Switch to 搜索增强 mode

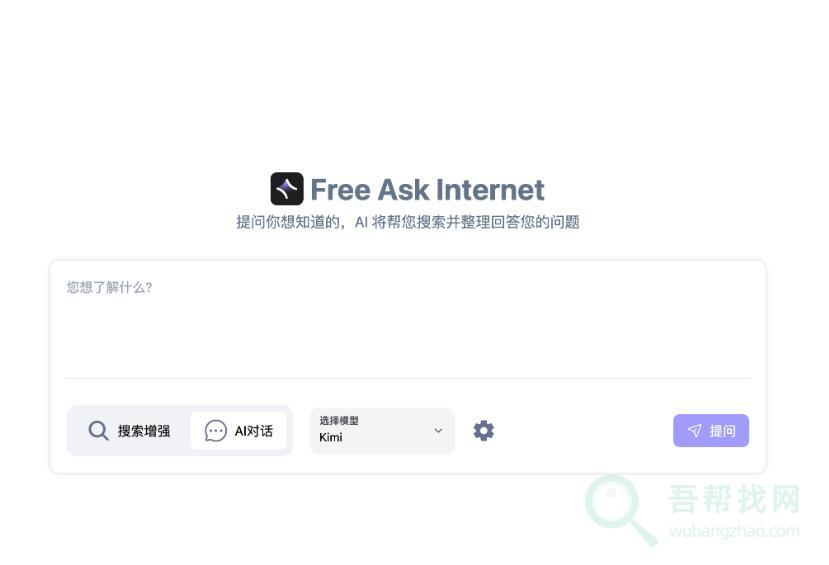pyautogui.click(x=129, y=431)
